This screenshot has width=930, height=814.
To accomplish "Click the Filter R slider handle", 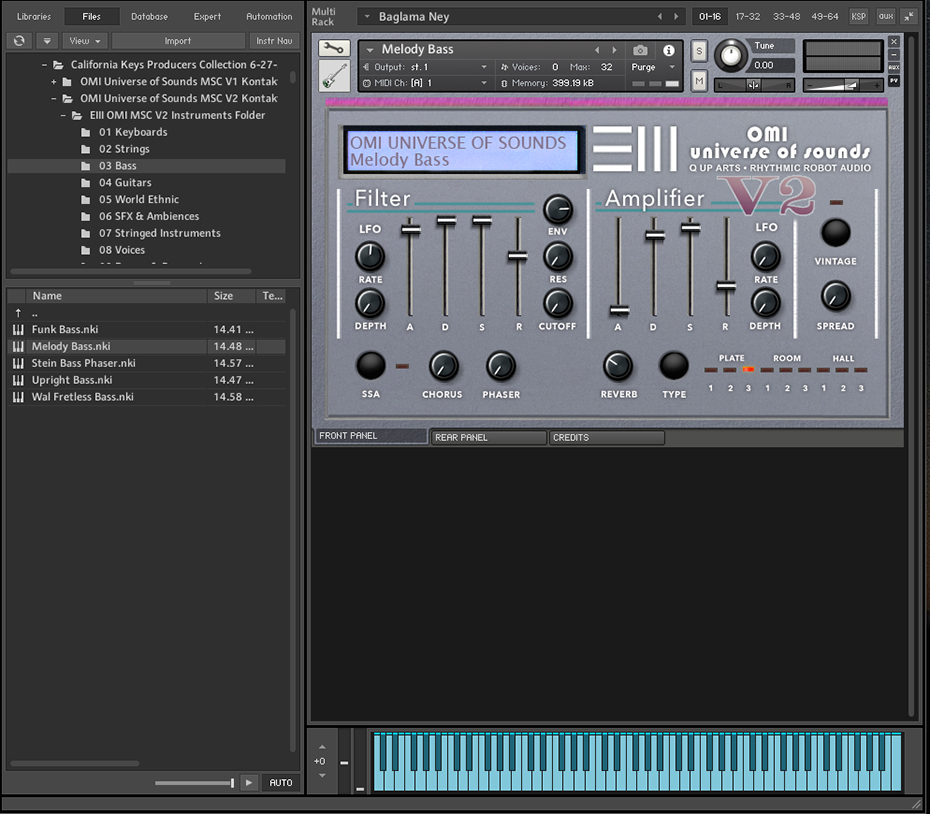I will (x=517, y=256).
